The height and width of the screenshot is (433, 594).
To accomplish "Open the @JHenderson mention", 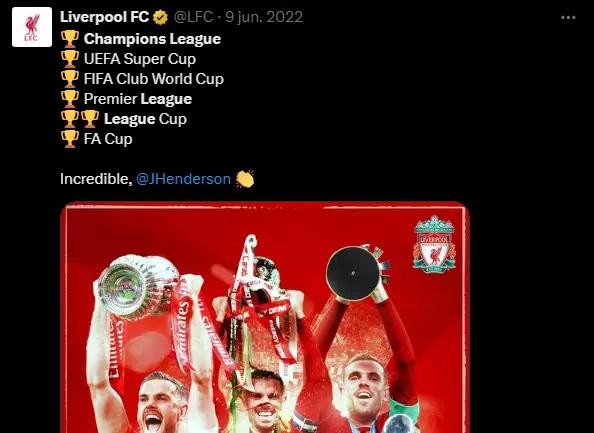I will coord(183,178).
